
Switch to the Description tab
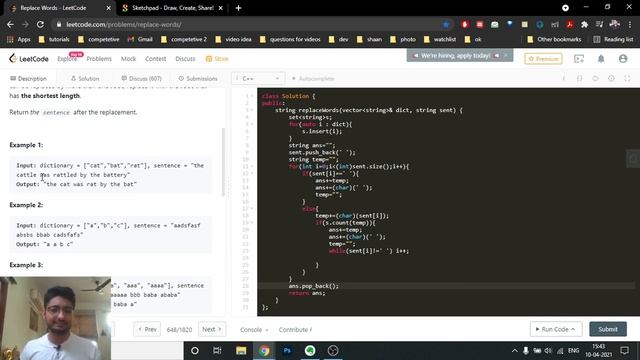click(28, 78)
